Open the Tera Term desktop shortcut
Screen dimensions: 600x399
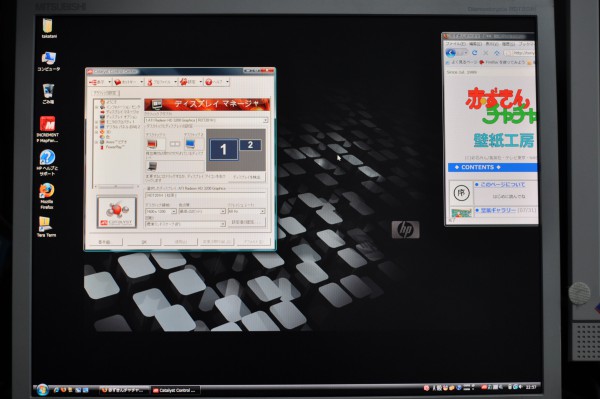(x=46, y=226)
